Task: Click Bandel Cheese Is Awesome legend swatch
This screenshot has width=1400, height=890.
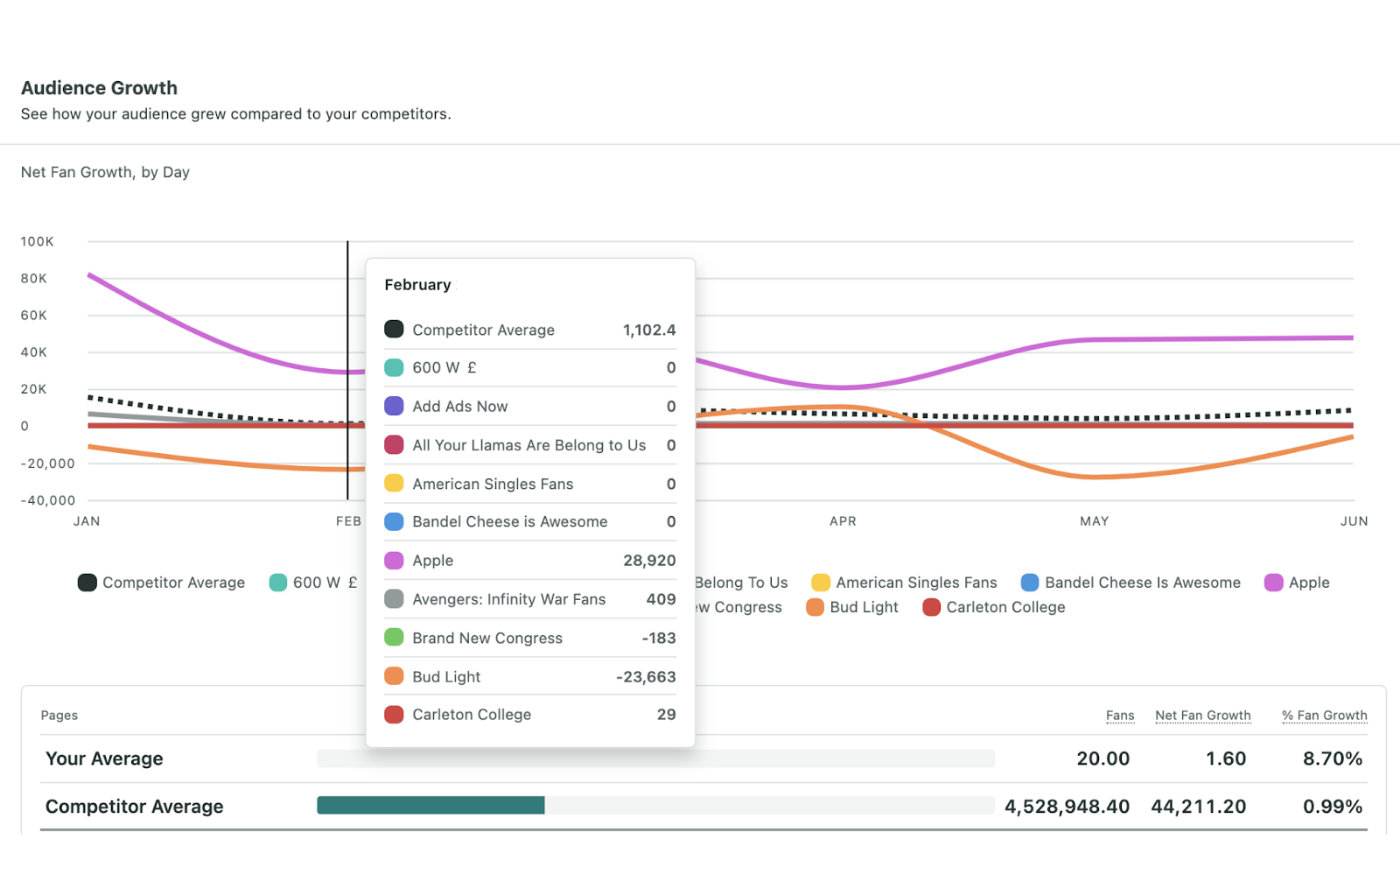Action: pos(1030,583)
